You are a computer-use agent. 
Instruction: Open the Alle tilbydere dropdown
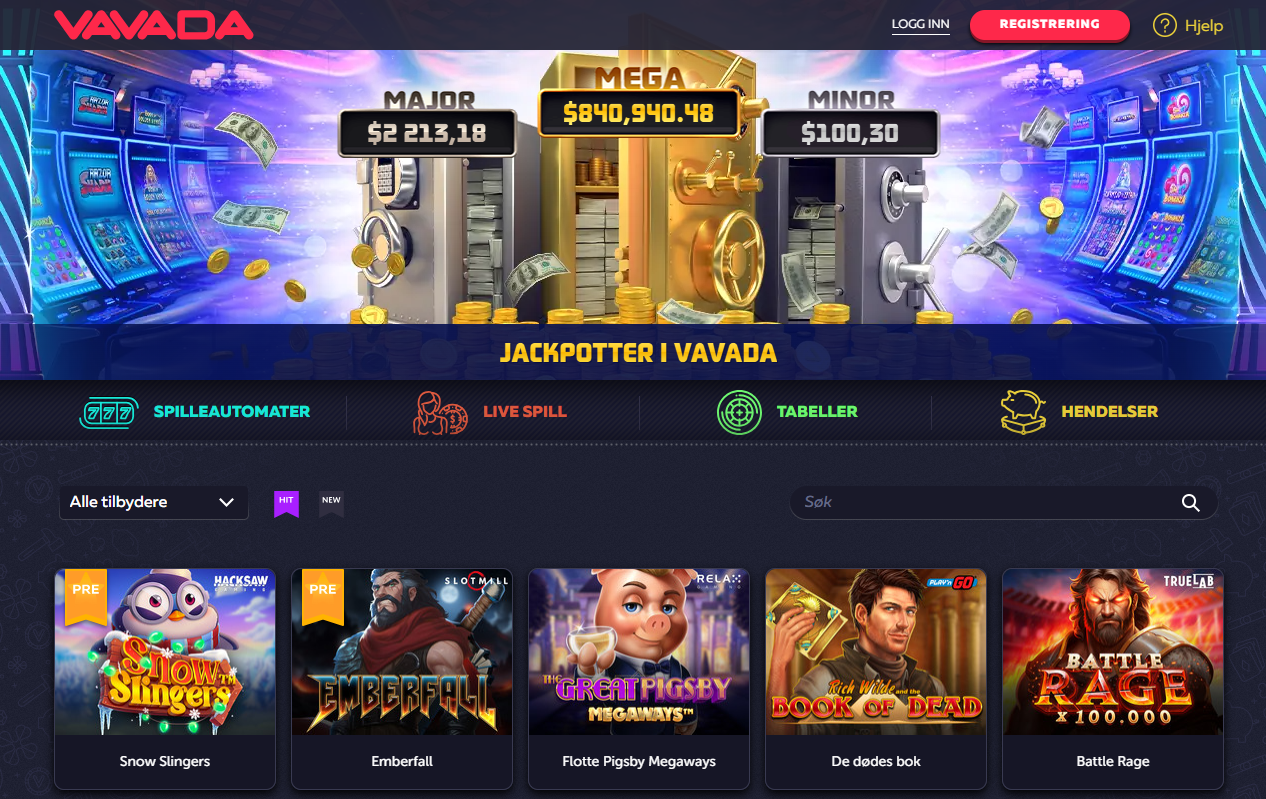[x=153, y=502]
